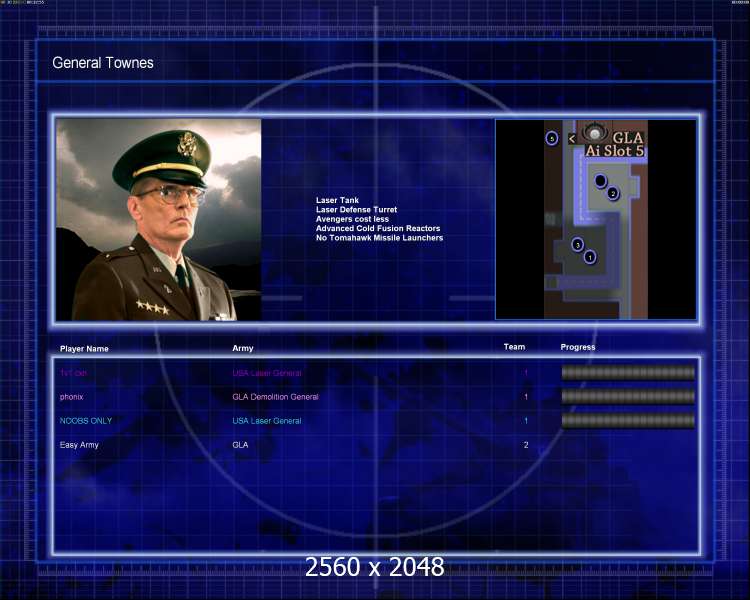
Task: Click the 'Avengers cost less' line
Action: pyautogui.click(x=352, y=219)
